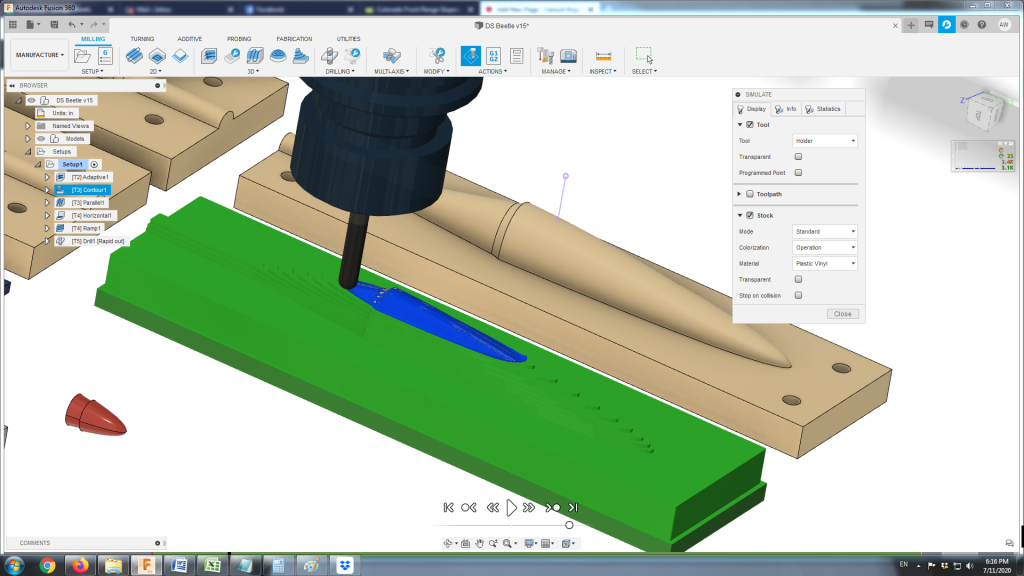Switch to the Statistics tab

pos(824,108)
